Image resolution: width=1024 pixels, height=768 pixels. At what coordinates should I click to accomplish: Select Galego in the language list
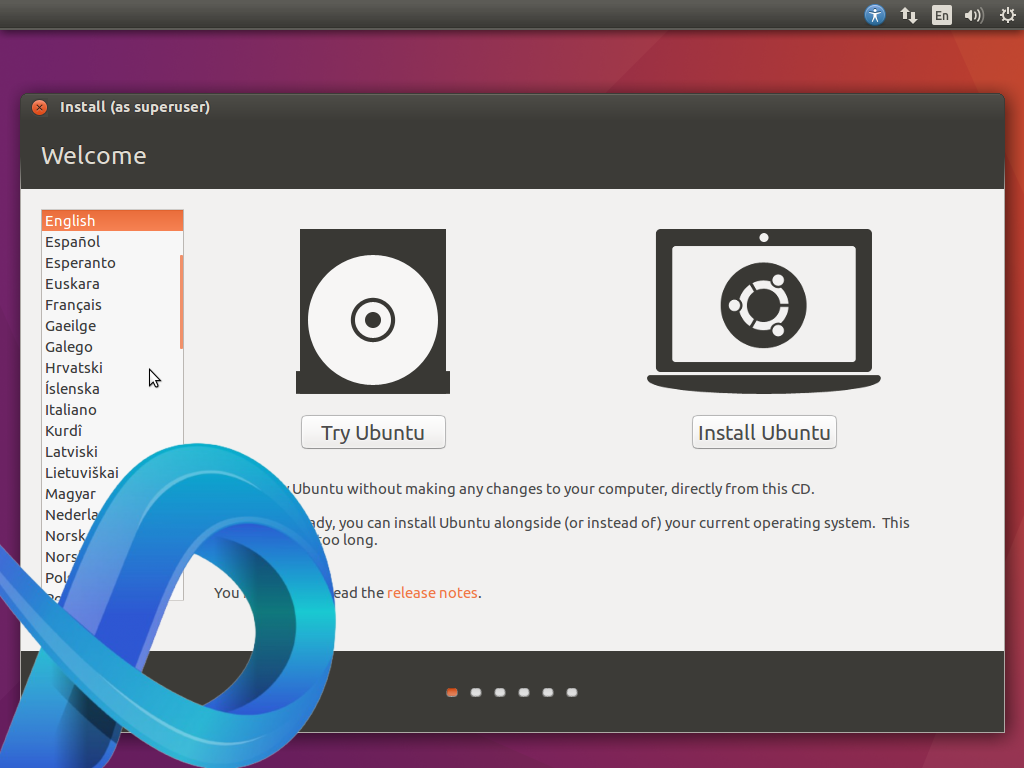tap(112, 347)
